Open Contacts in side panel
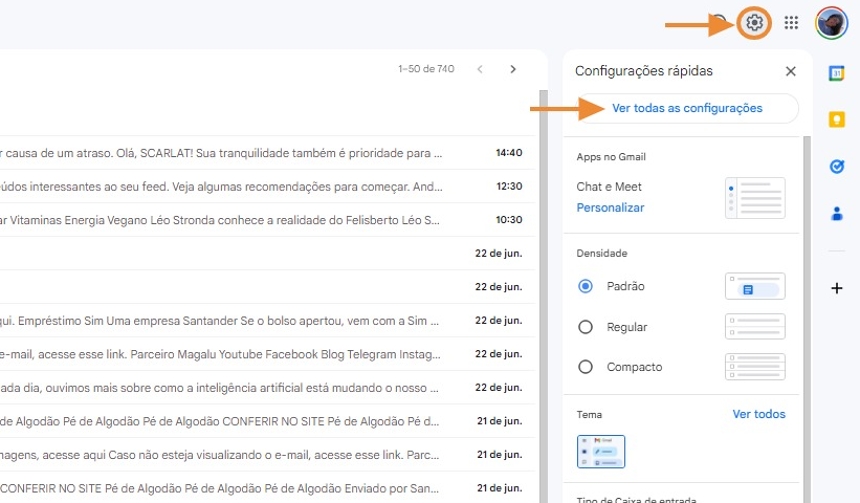The width and height of the screenshot is (860, 503). coord(837,212)
